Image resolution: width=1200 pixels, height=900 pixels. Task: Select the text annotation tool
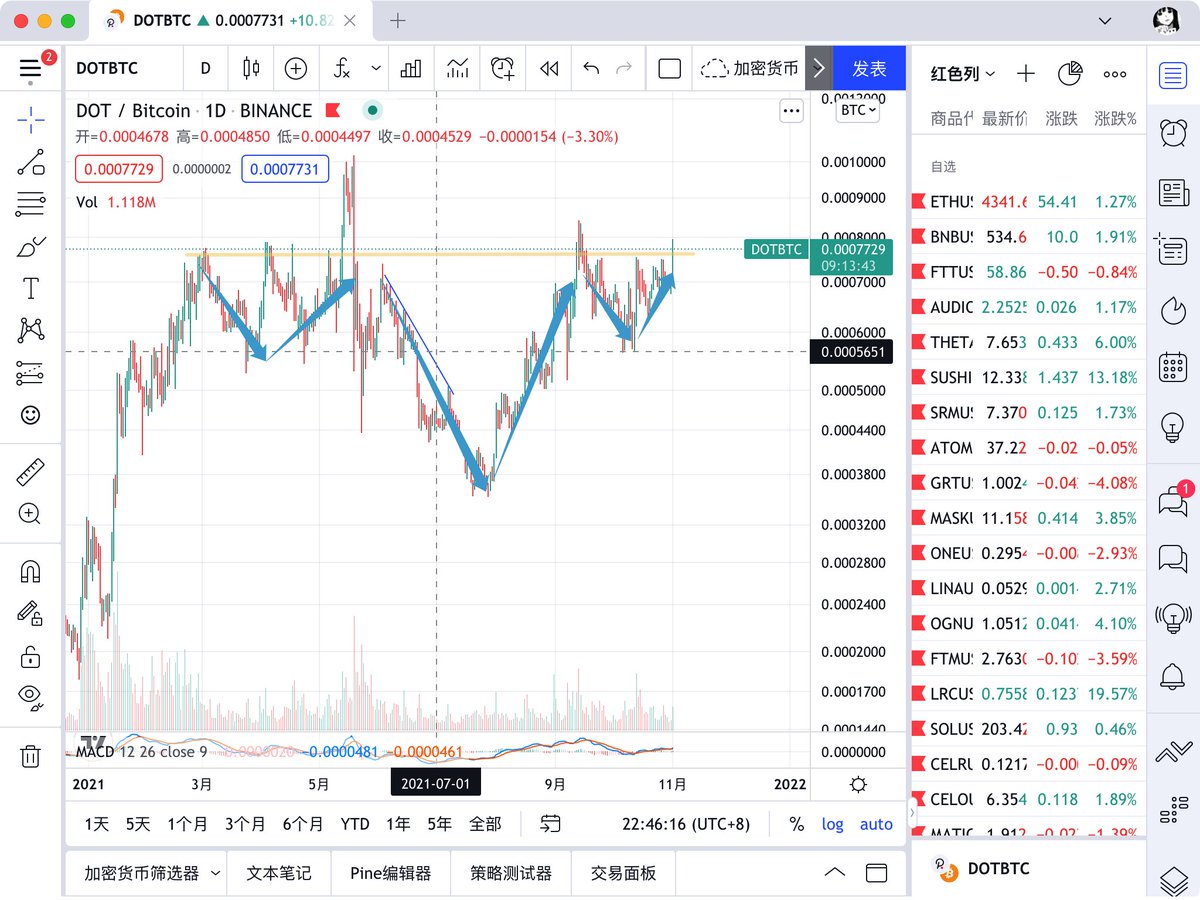[x=31, y=289]
